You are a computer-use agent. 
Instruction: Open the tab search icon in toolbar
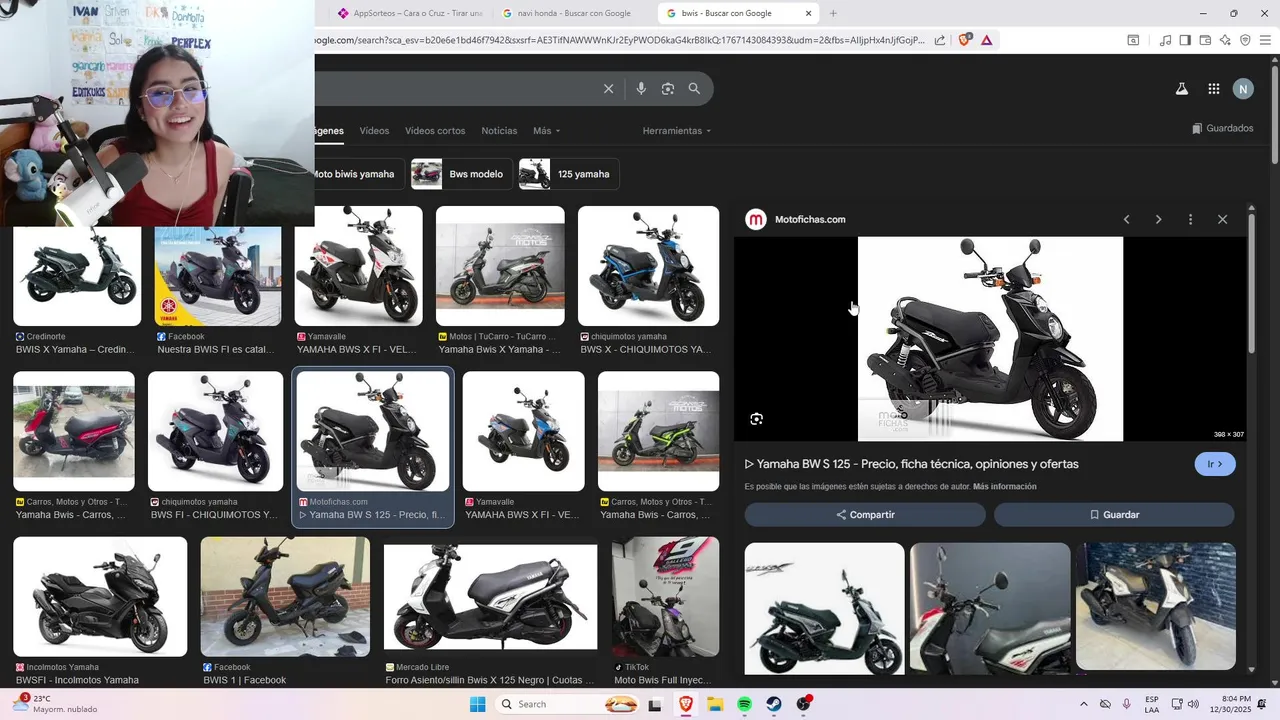tap(1133, 40)
